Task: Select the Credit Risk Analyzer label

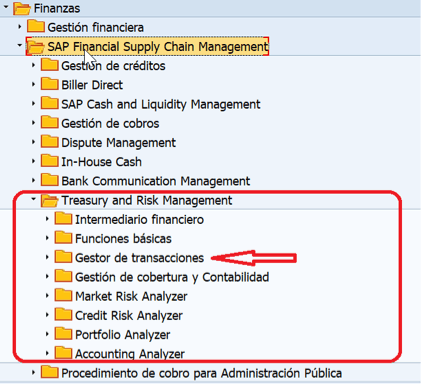Action: click(129, 316)
